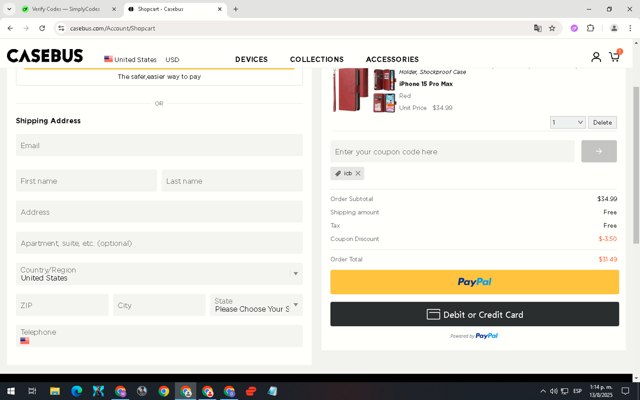Click the telephone country flag selector
This screenshot has width=640, height=400.
24,340
